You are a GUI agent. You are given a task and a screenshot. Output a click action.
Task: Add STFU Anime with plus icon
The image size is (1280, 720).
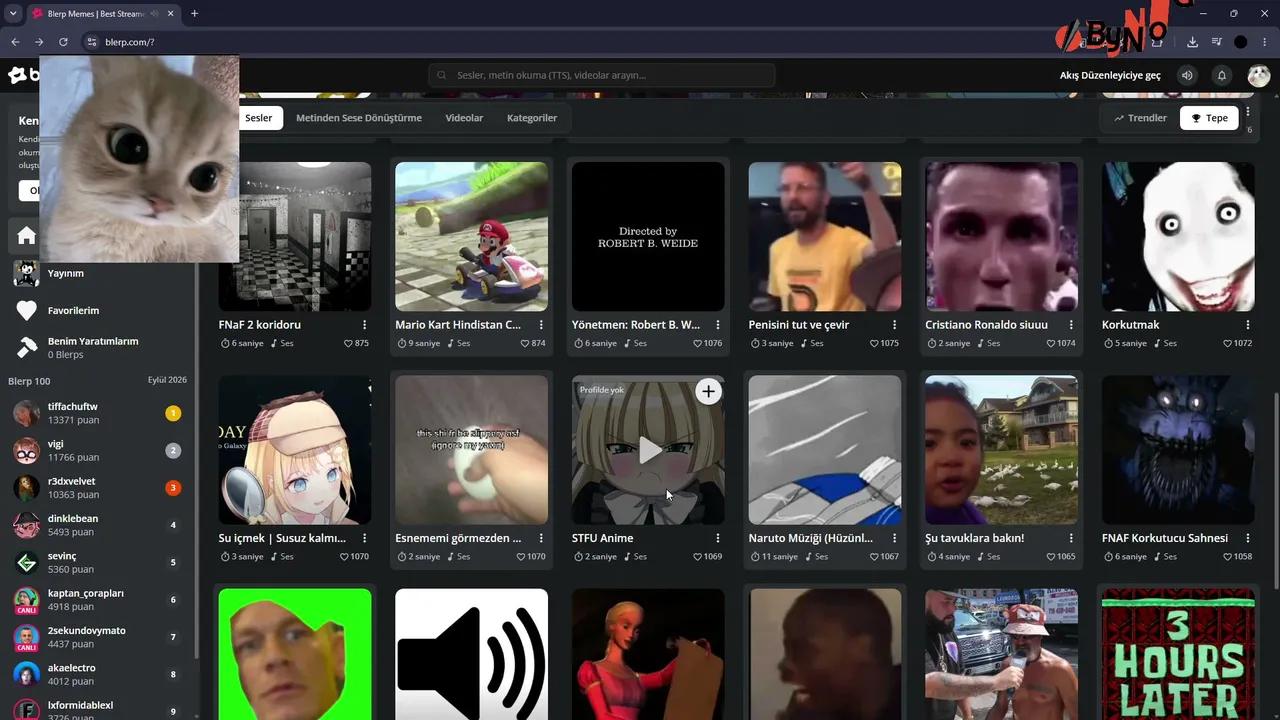tap(708, 391)
